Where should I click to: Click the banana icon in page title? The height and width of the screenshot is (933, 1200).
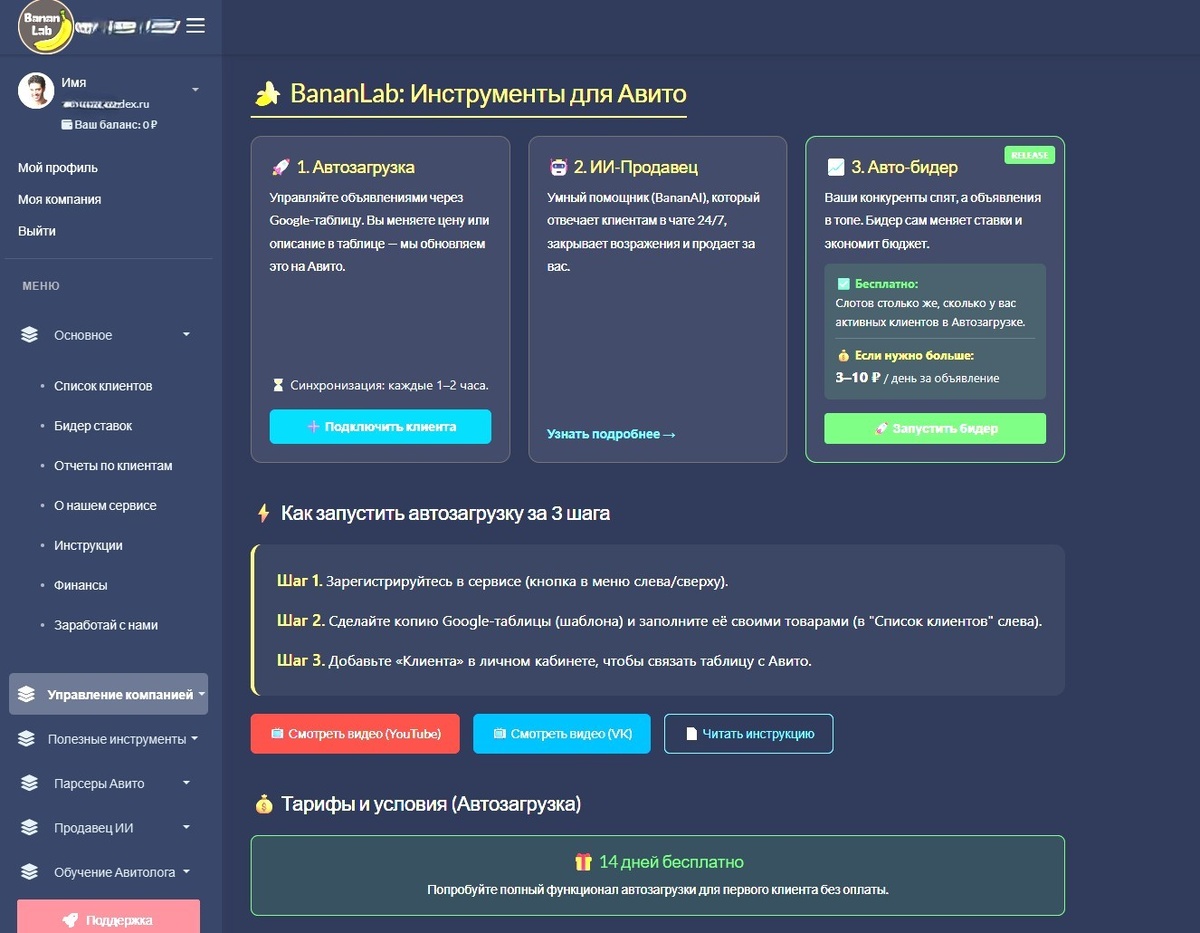(x=267, y=95)
